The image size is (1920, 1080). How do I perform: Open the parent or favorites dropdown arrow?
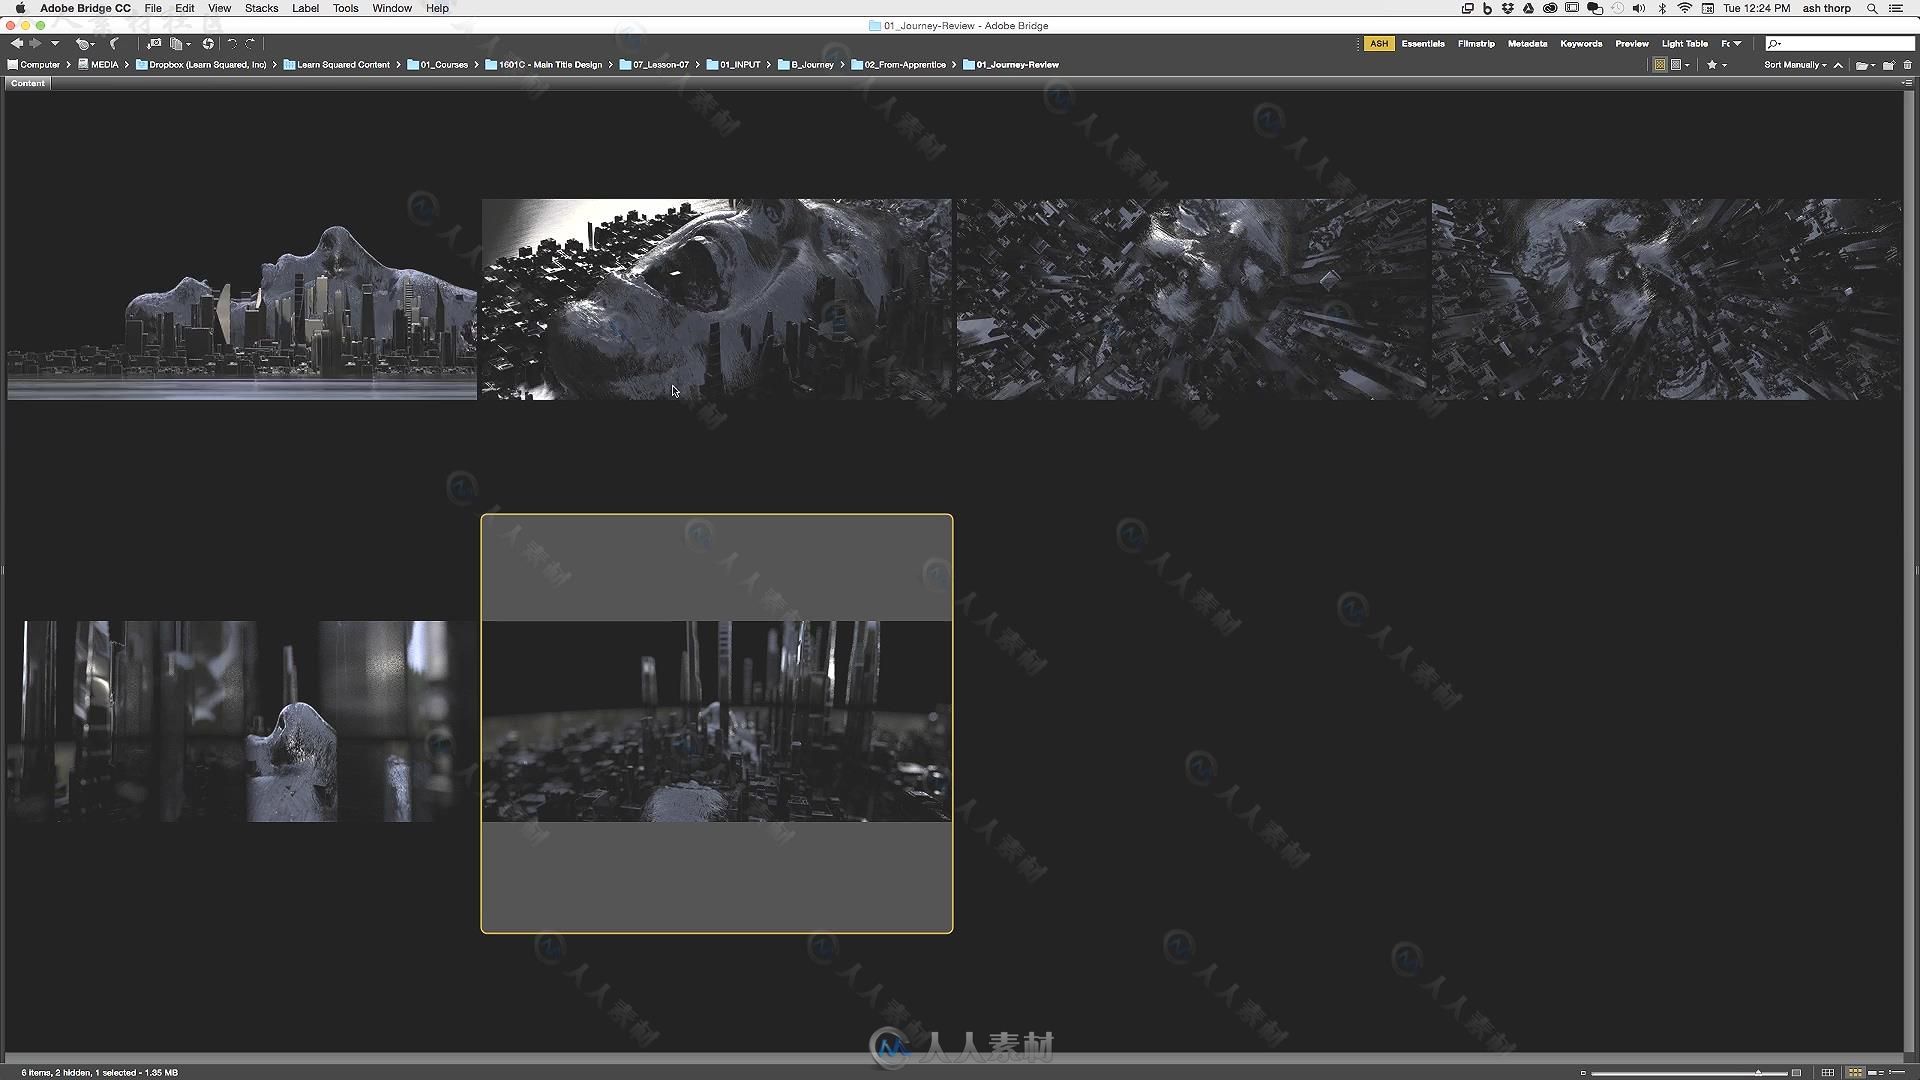55,44
